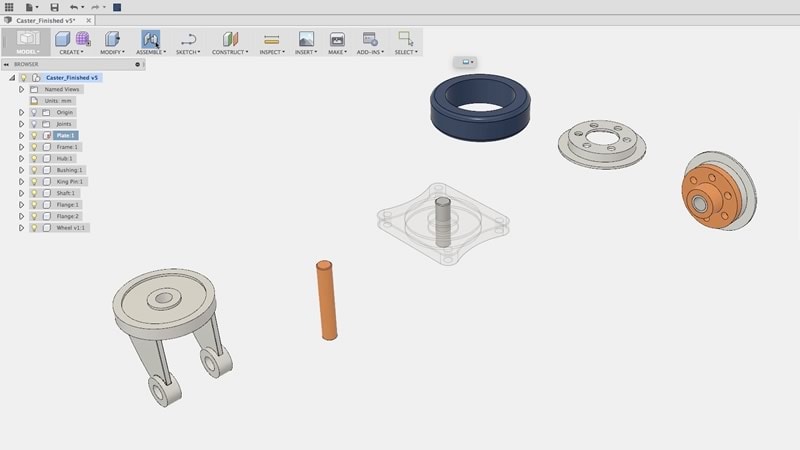This screenshot has height=450, width=800.
Task: Select the Sketch line-arc icon
Action: tap(188, 39)
